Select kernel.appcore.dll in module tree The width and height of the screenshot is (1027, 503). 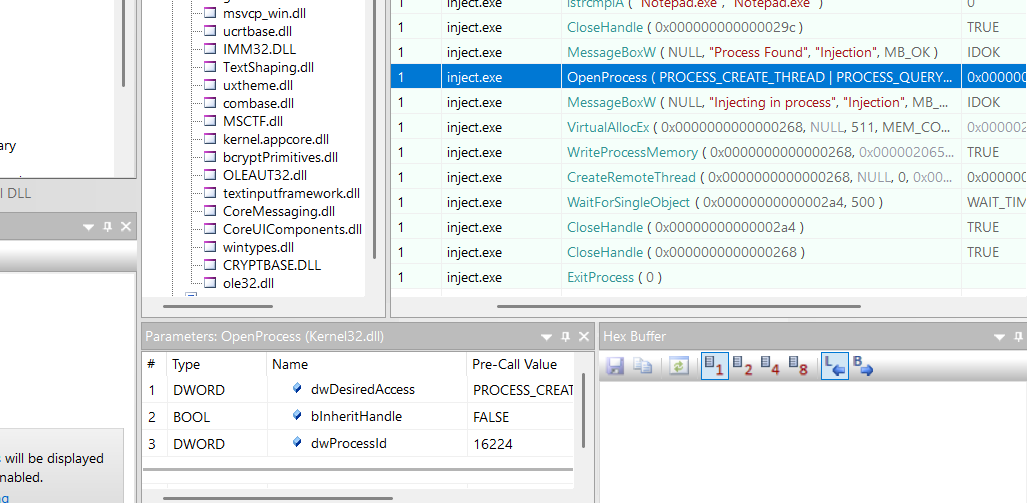[275, 139]
